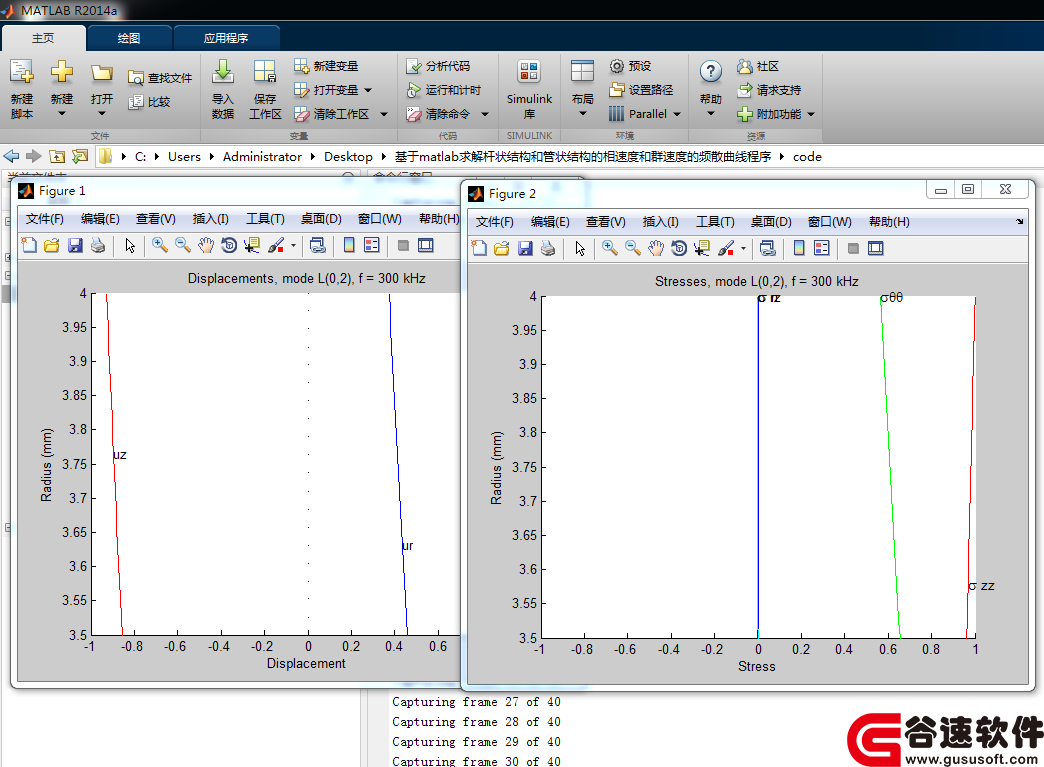
Task: Click 查找文件 (Find Files) in the ribbon
Action: pos(160,78)
